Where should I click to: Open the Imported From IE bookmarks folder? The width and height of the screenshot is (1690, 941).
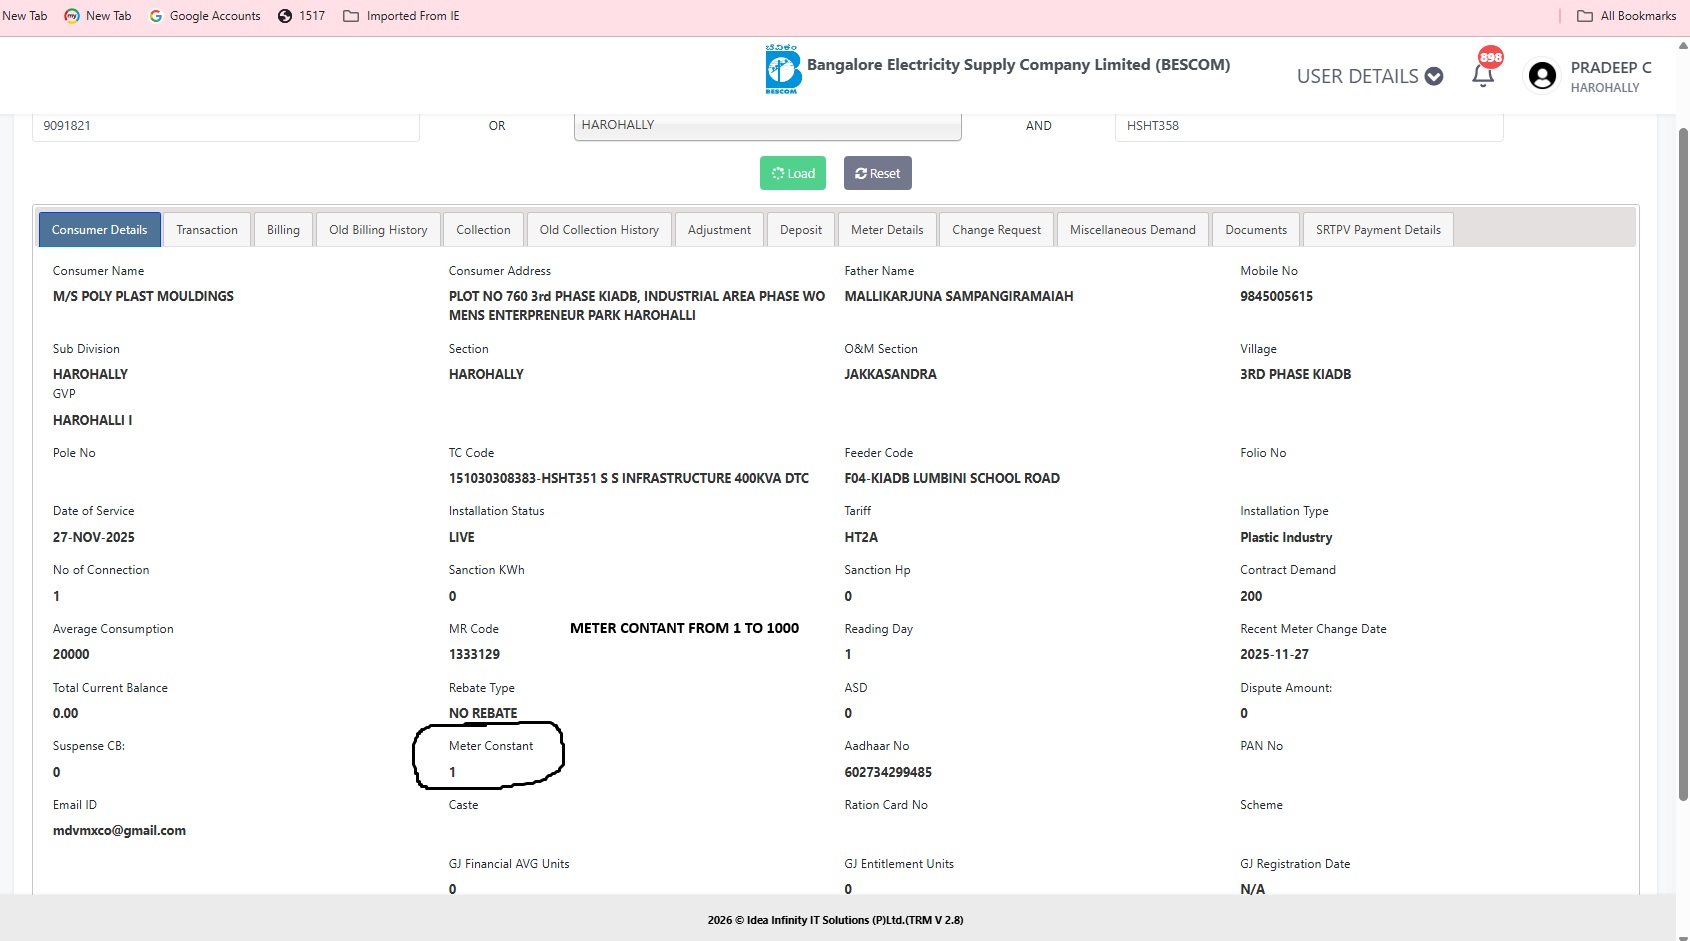click(x=401, y=16)
